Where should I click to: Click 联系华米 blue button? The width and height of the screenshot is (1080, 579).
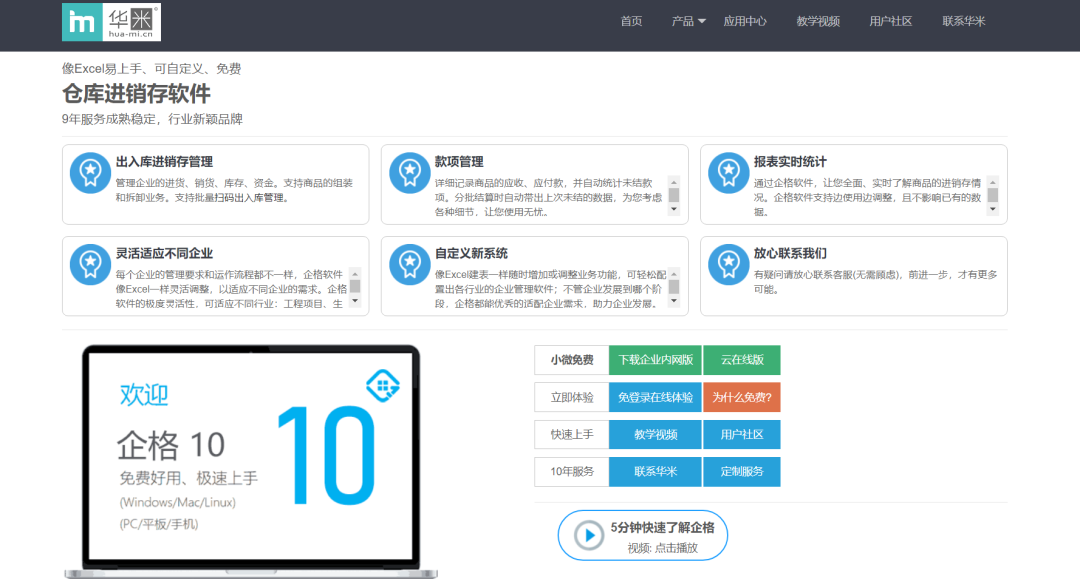[655, 472]
